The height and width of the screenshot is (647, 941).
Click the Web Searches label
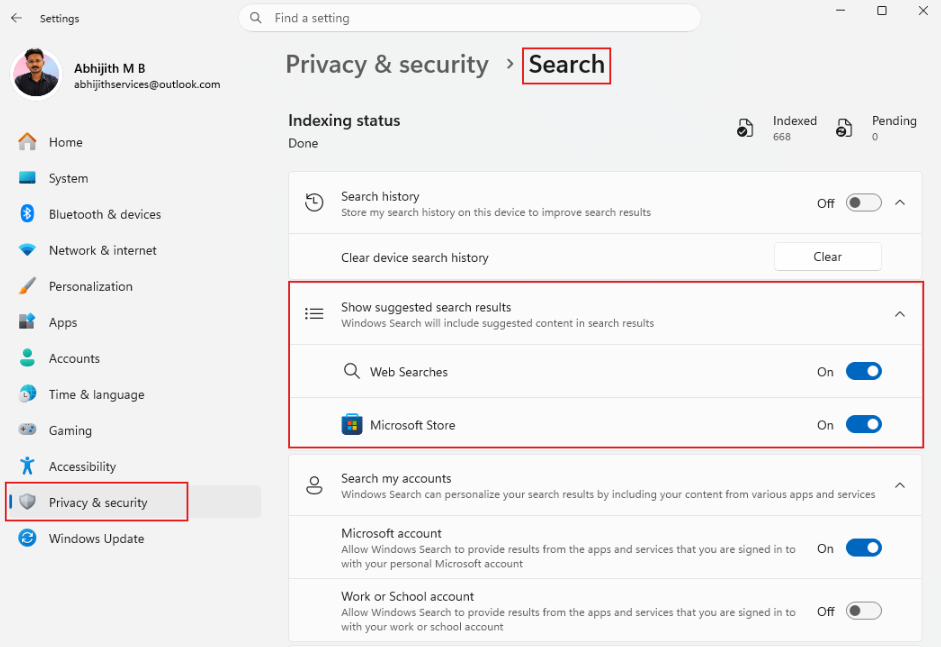(x=409, y=372)
